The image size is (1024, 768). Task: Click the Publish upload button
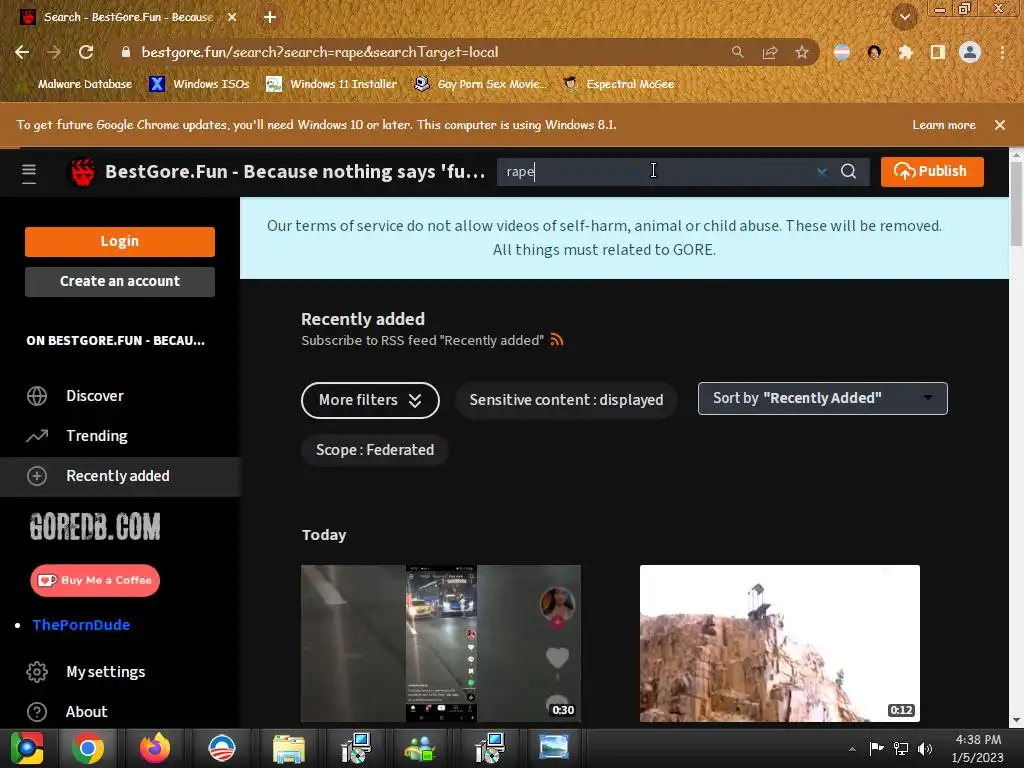click(x=932, y=172)
